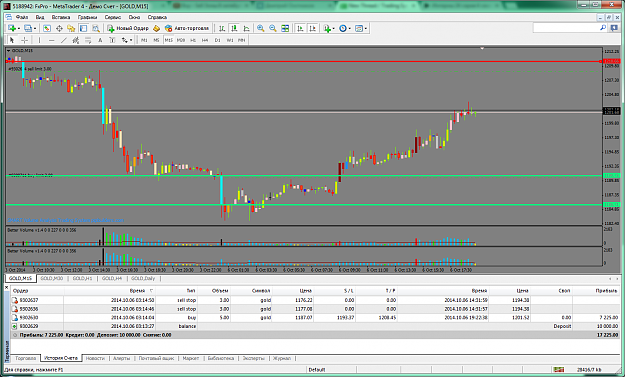Select the Text Label tool

(x=112, y=40)
